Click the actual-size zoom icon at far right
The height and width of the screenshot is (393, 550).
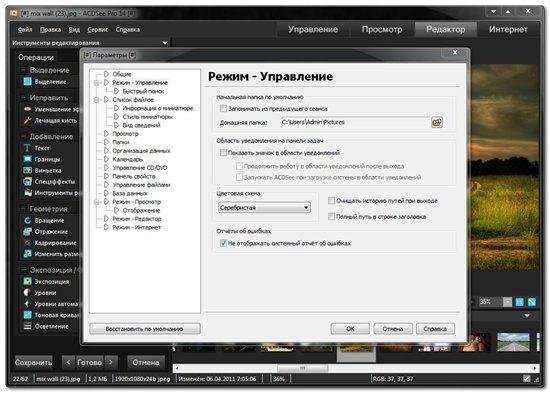pos(532,302)
